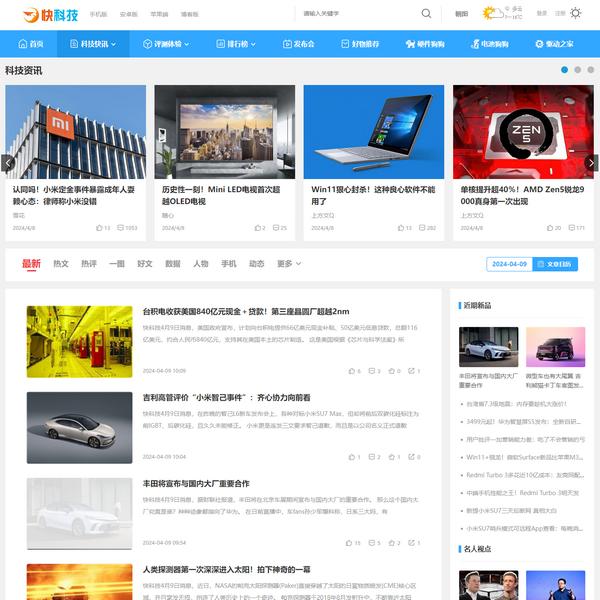600x600 pixels.
Task: Click the search magnifier icon
Action: click(x=427, y=14)
